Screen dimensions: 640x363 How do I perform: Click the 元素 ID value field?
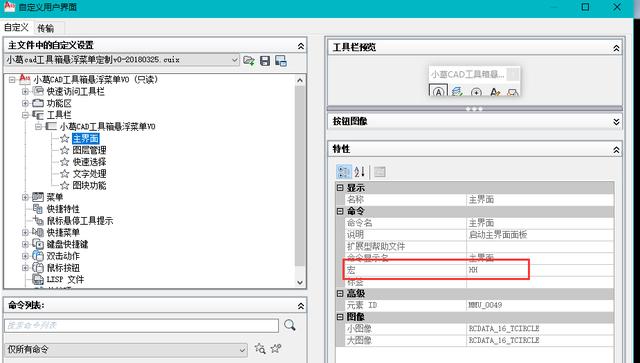(x=540, y=305)
